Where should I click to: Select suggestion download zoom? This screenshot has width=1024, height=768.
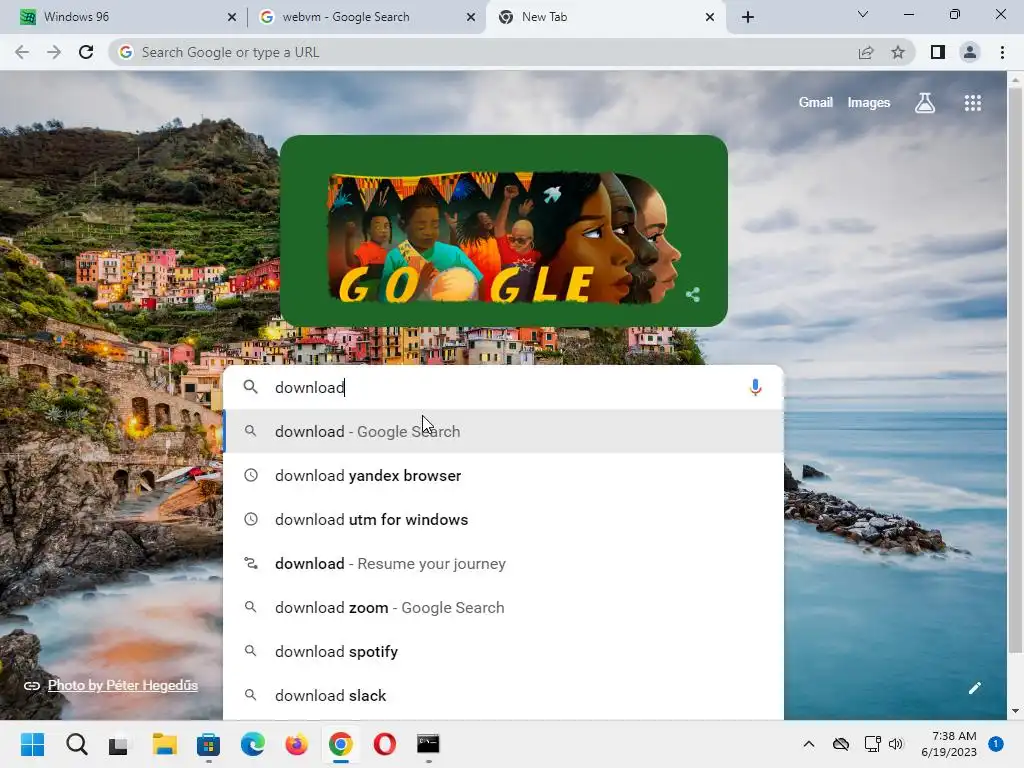click(504, 607)
